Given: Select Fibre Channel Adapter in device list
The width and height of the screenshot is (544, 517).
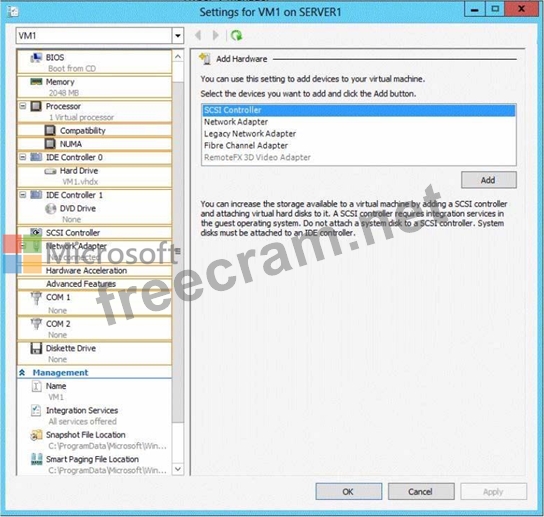Looking at the screenshot, I should coord(358,145).
